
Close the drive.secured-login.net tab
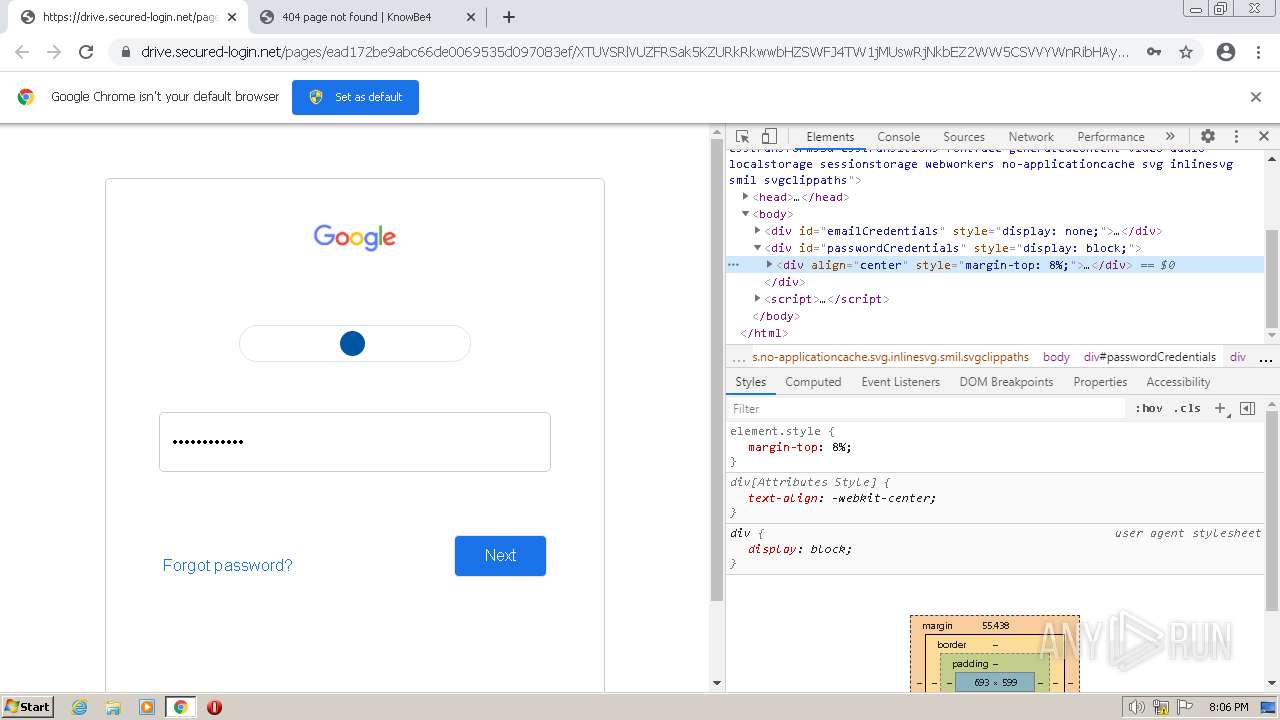(231, 17)
